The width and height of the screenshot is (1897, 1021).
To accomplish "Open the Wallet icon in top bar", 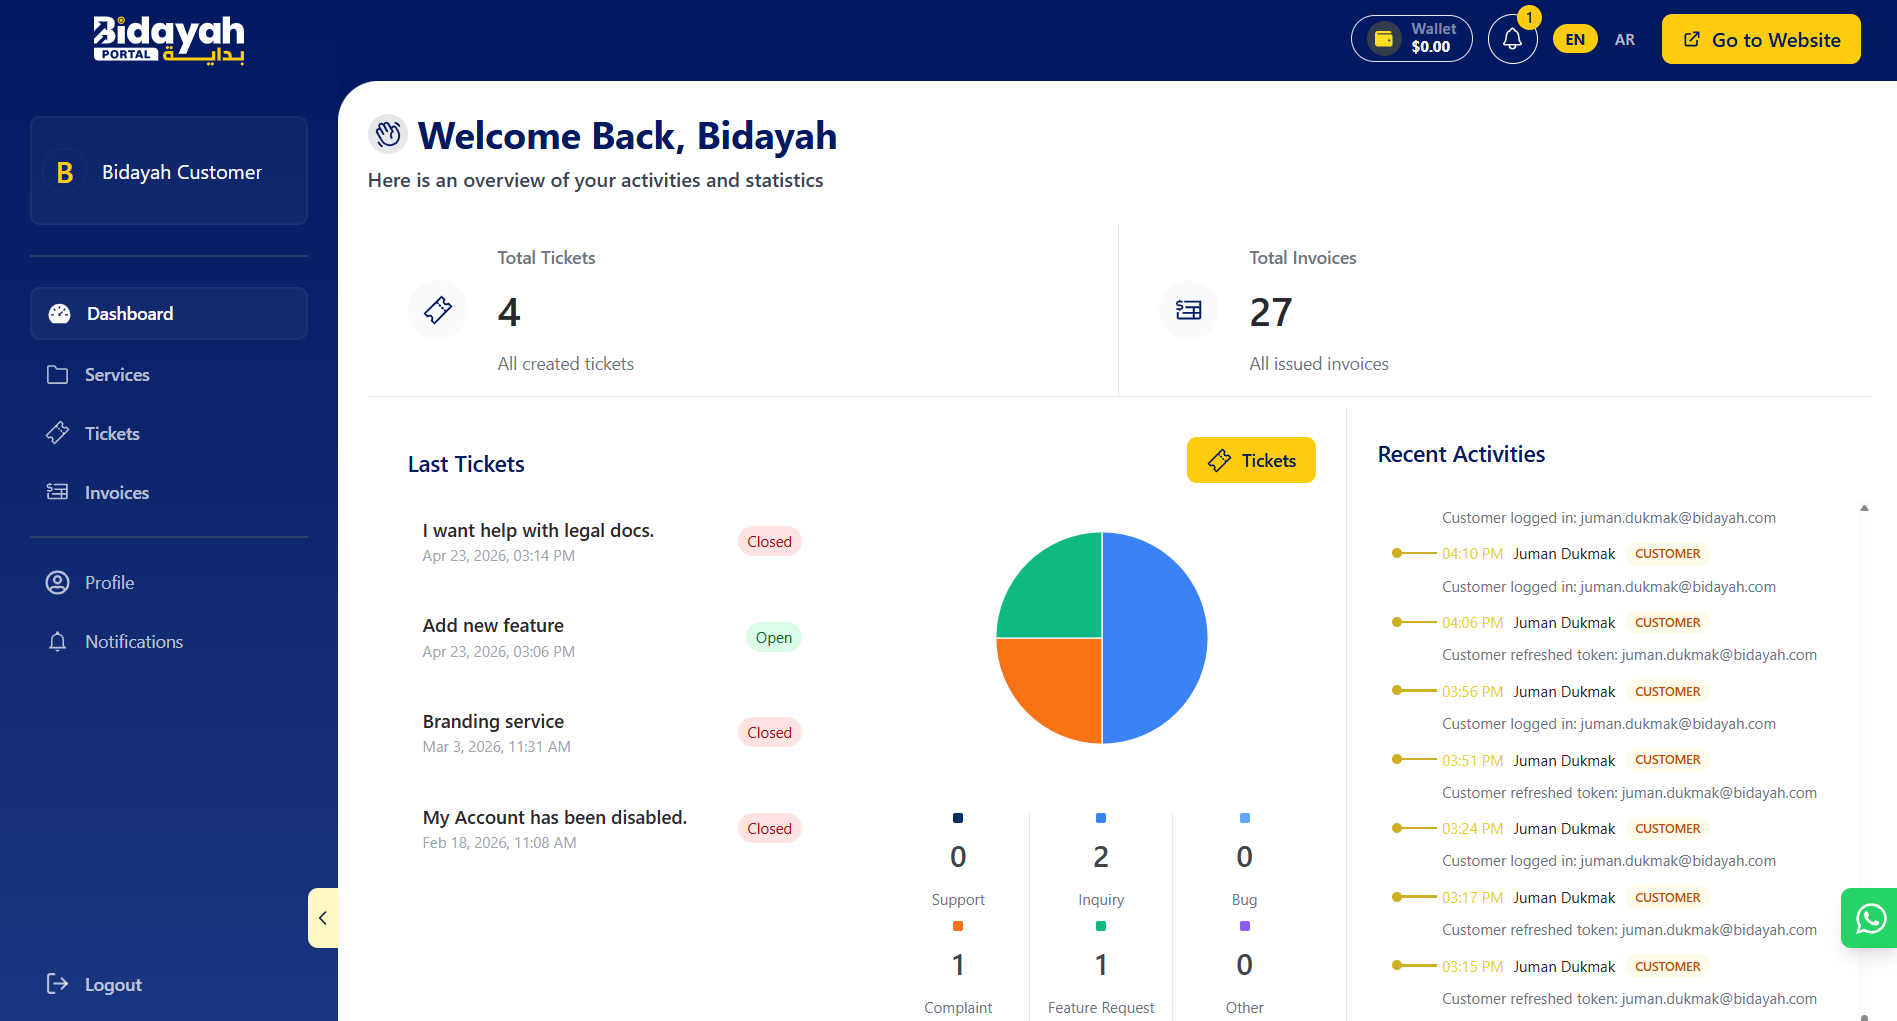I will pos(1384,38).
